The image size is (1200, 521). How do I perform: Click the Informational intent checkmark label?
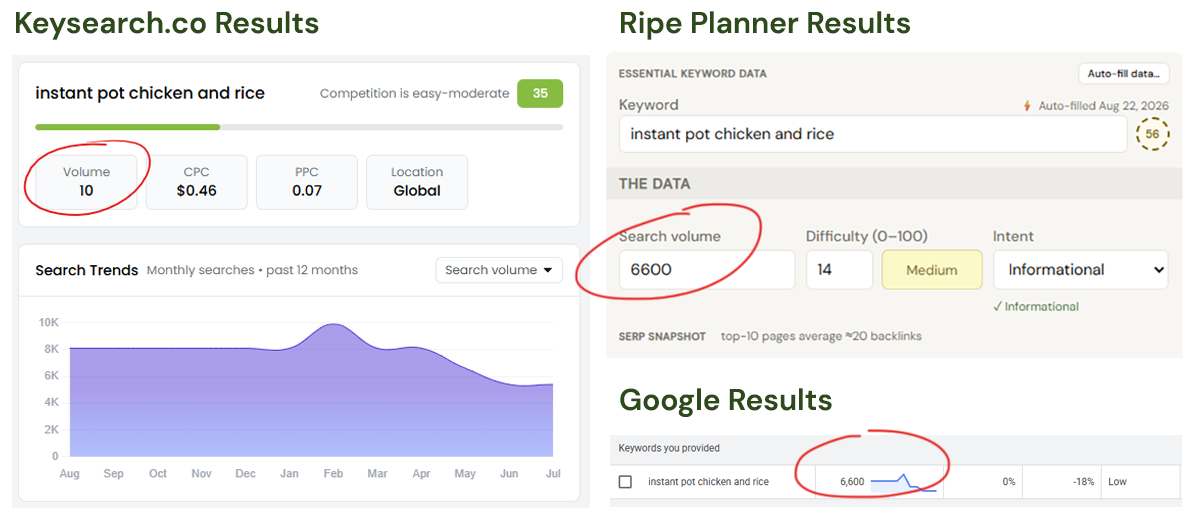[x=1036, y=307]
